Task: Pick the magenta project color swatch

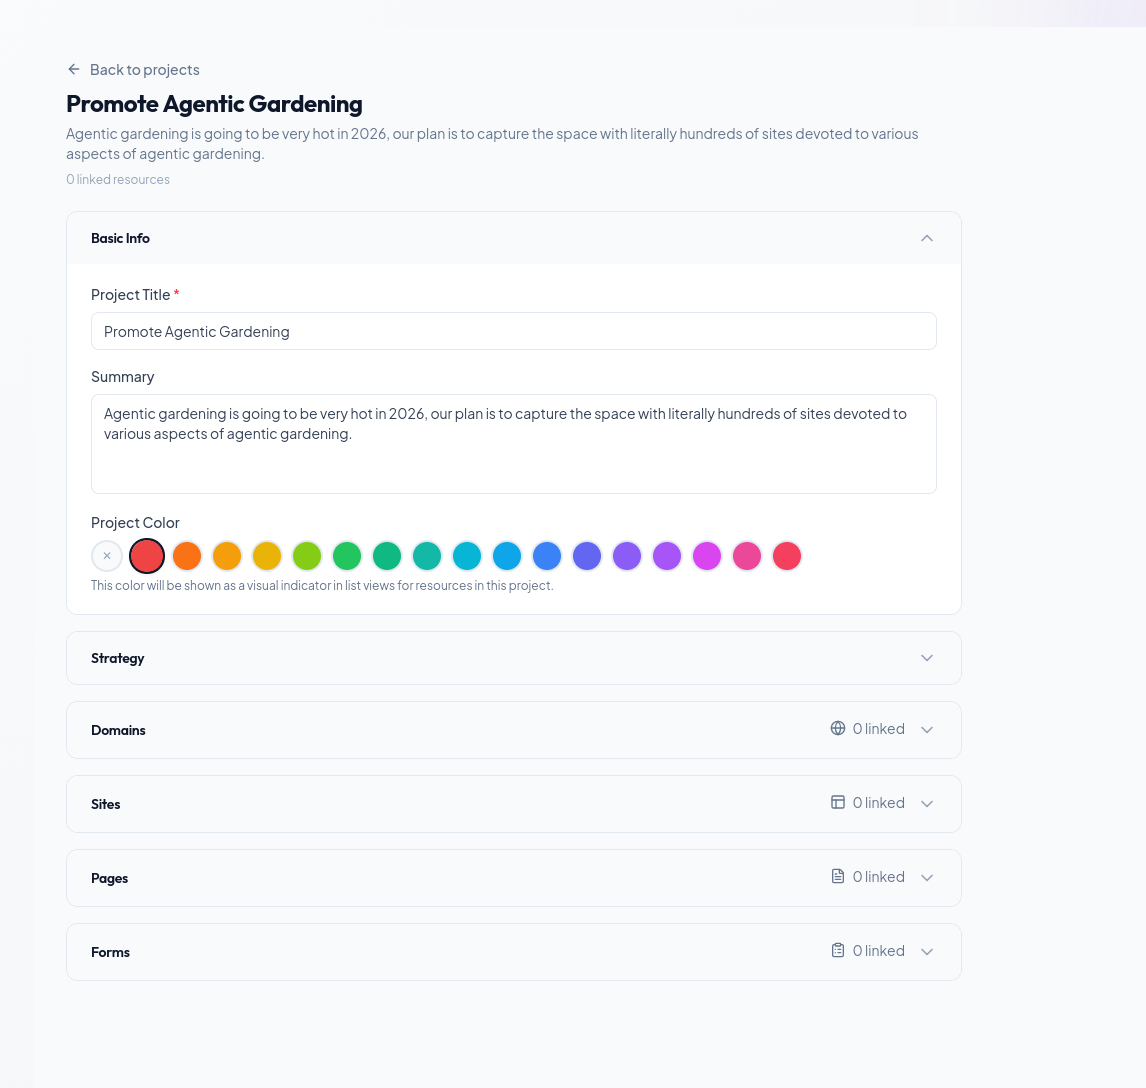Action: [707, 555]
